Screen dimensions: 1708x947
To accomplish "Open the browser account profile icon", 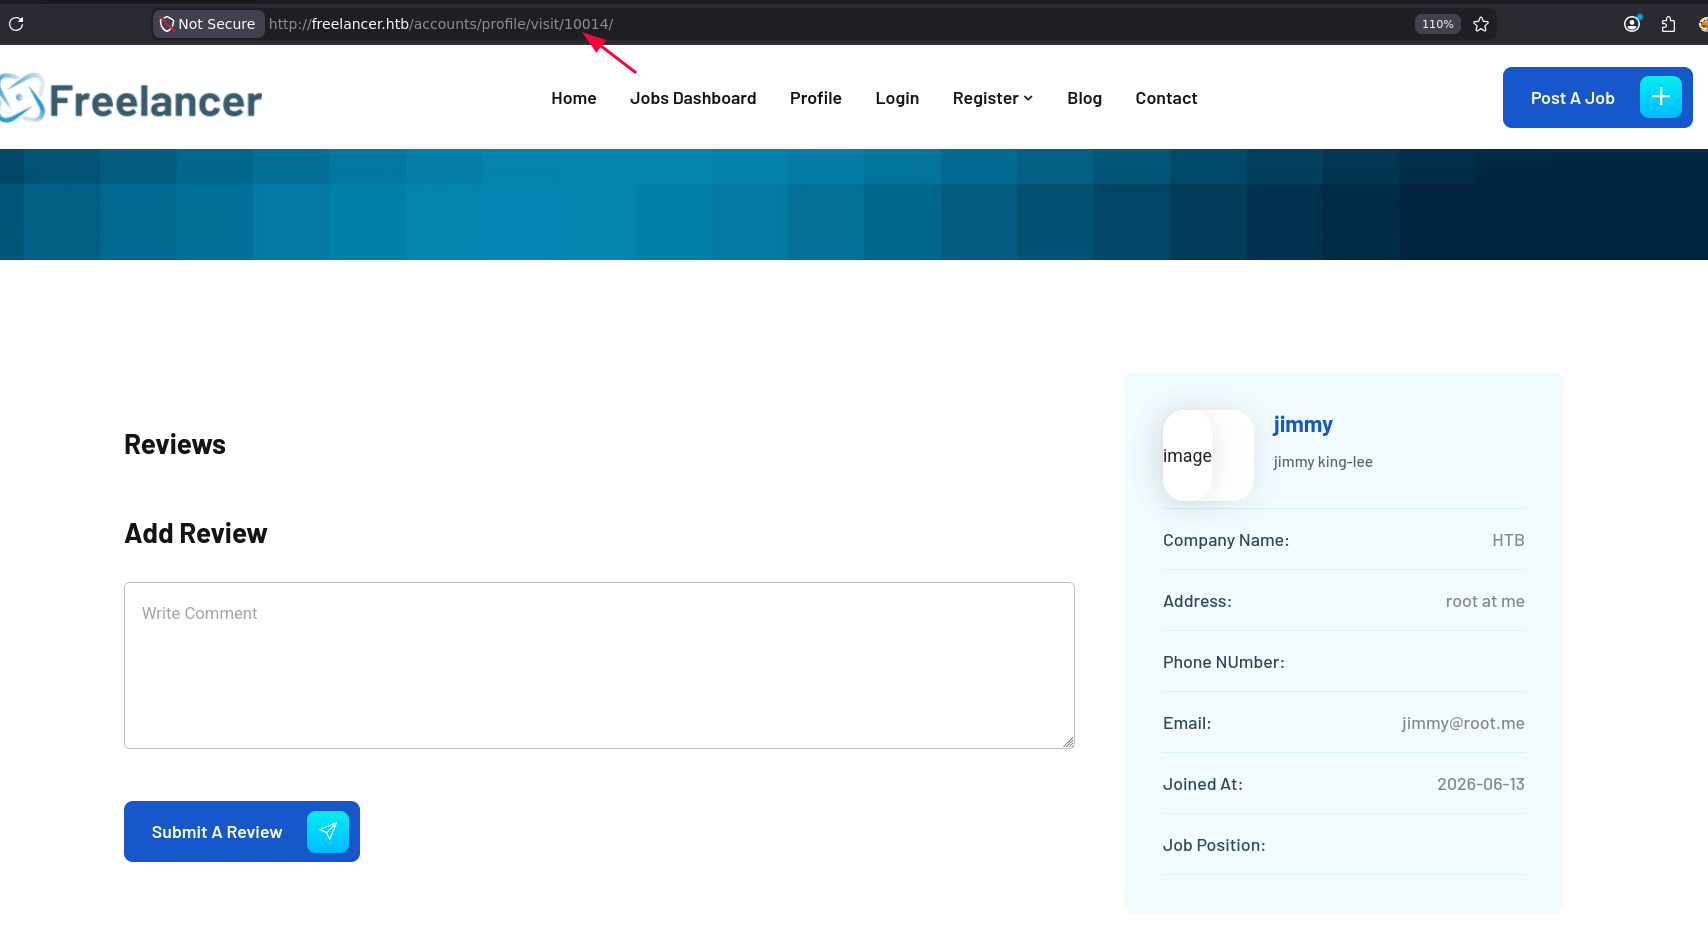I will pos(1632,24).
